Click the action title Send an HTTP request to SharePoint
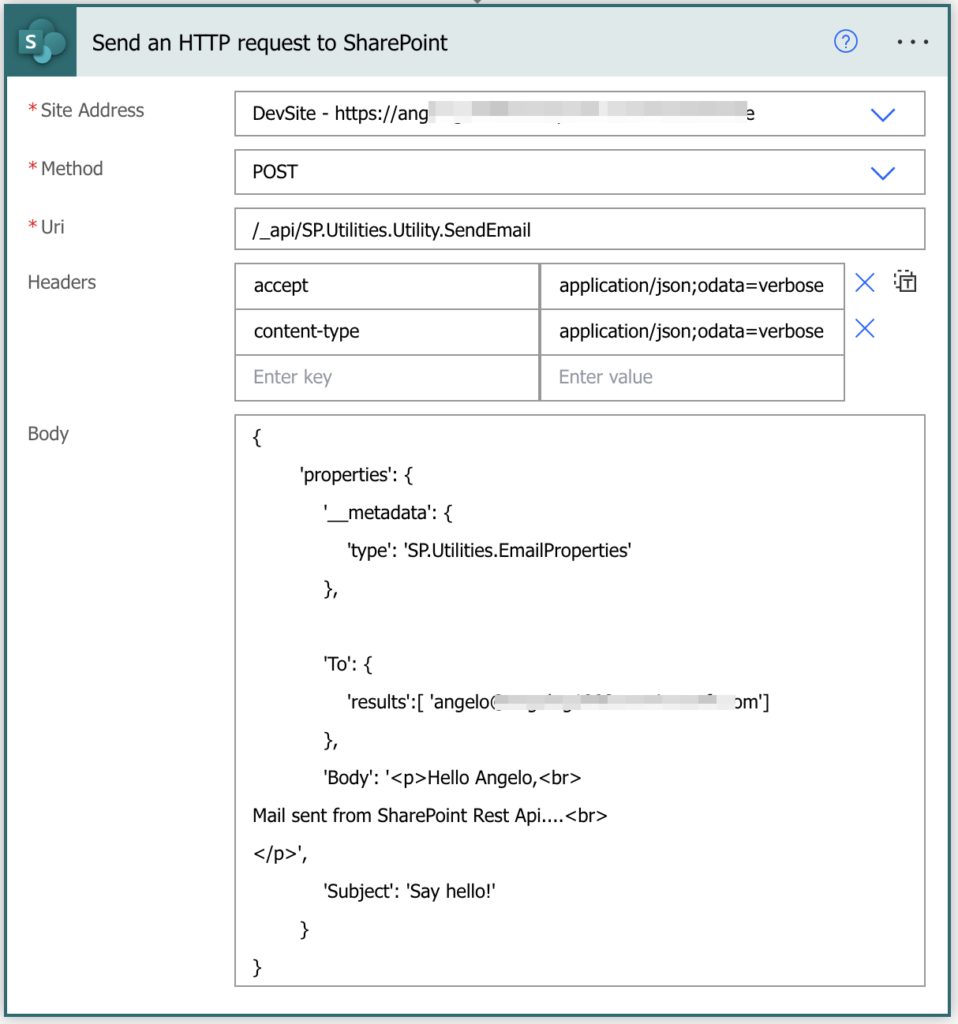Viewport: 958px width, 1024px height. (x=270, y=43)
